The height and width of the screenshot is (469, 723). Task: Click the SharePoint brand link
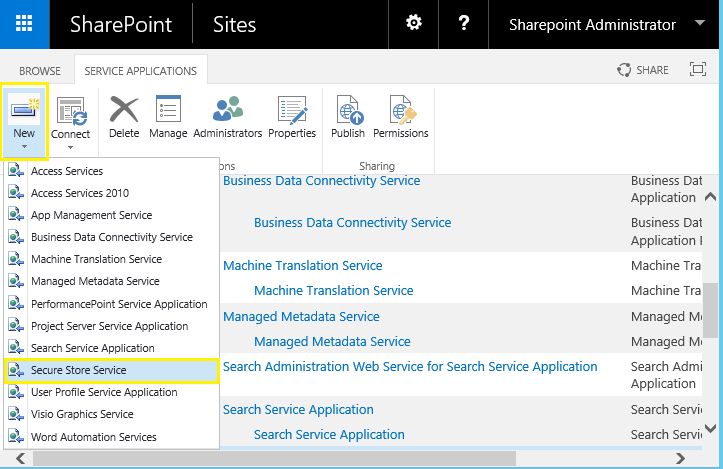pyautogui.click(x=121, y=24)
